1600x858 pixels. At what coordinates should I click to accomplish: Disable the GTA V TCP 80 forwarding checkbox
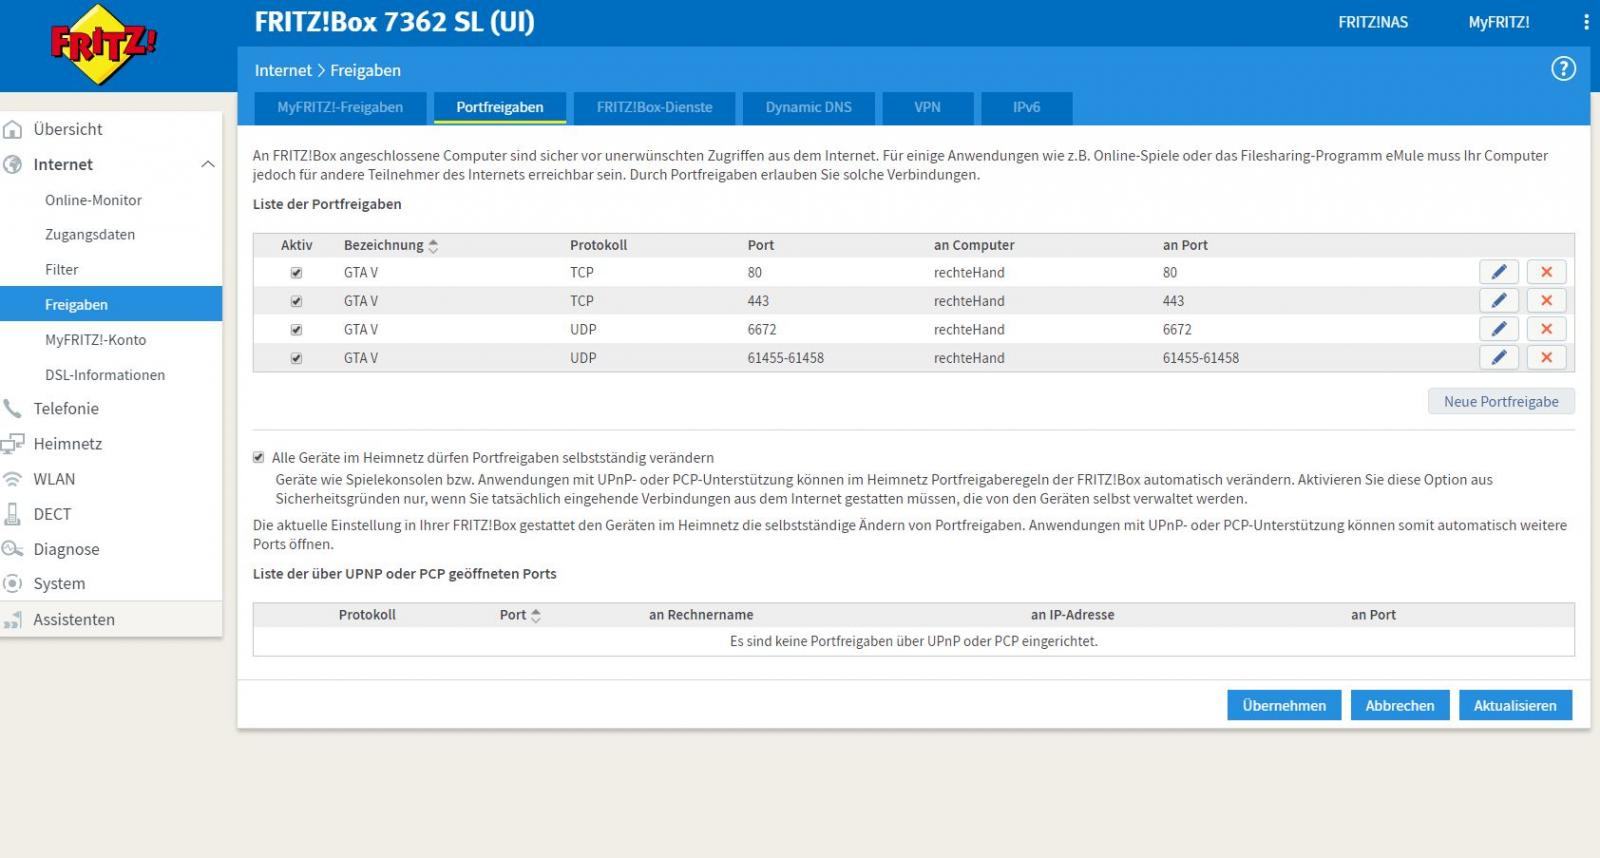[x=296, y=272]
